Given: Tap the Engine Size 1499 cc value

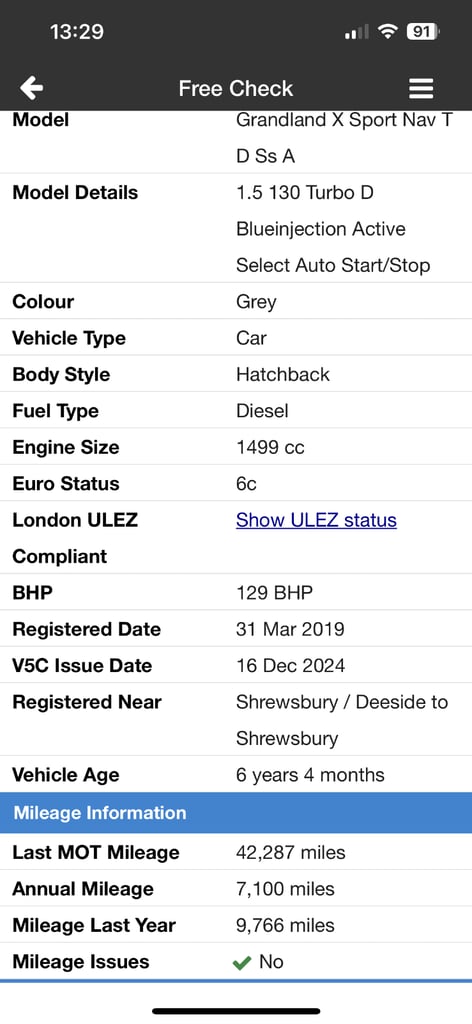Looking at the screenshot, I should tap(270, 447).
